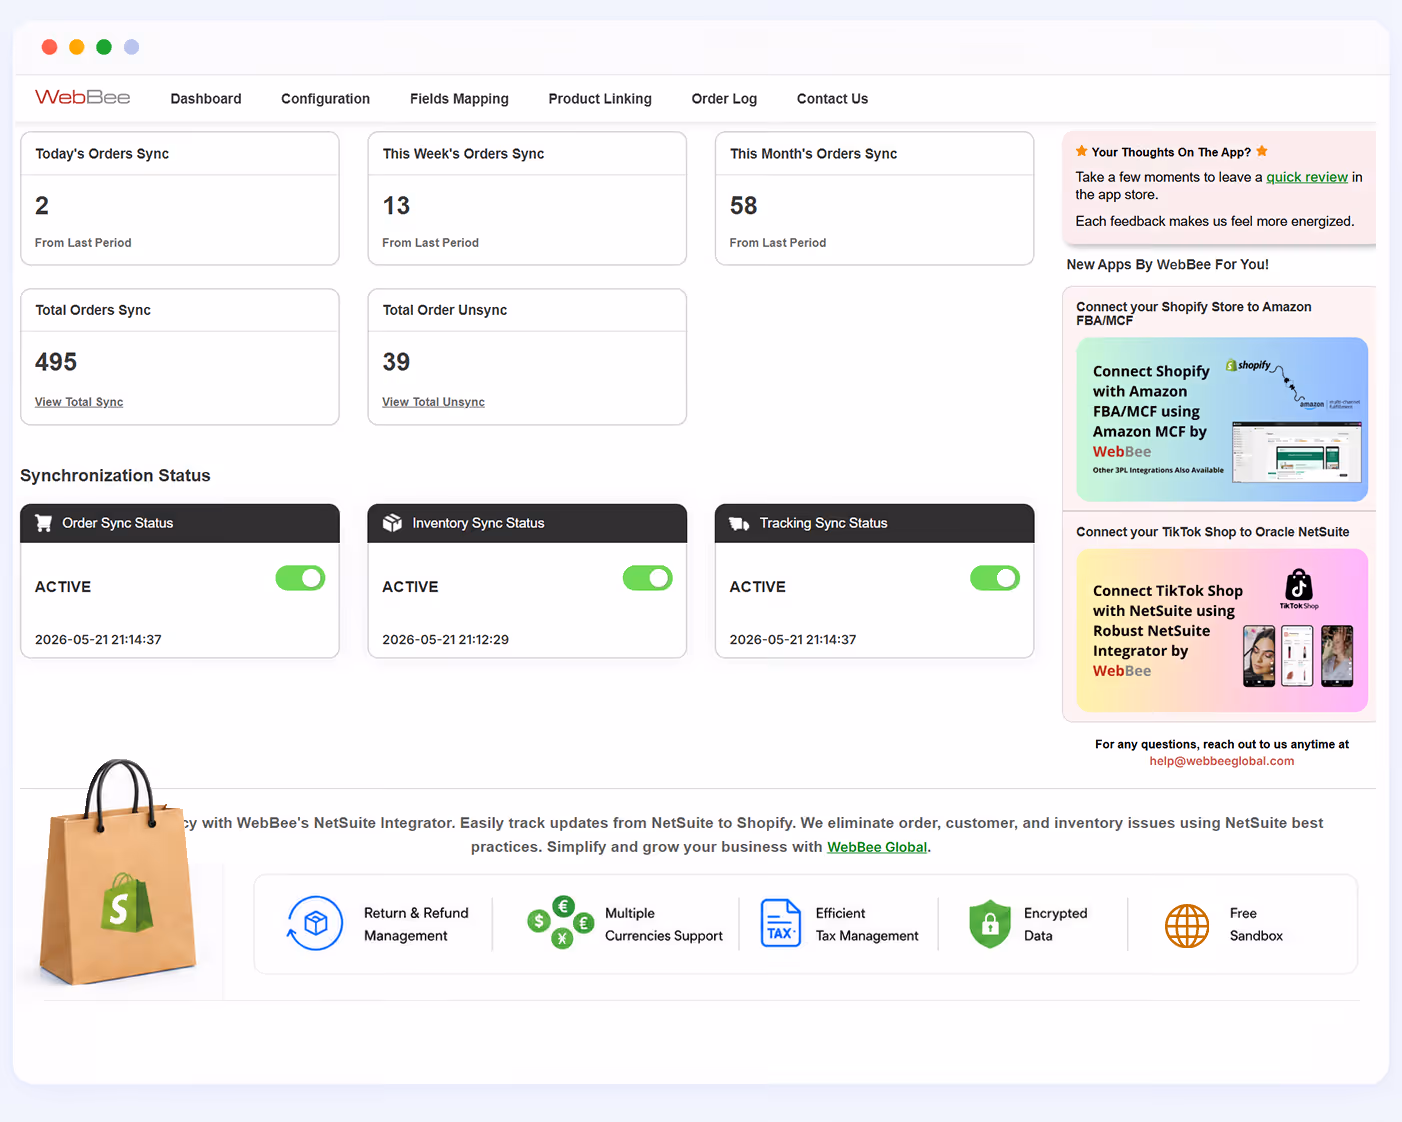The width and height of the screenshot is (1402, 1122).
Task: Open the TikTok Shop NetSuite banner
Action: click(x=1222, y=630)
